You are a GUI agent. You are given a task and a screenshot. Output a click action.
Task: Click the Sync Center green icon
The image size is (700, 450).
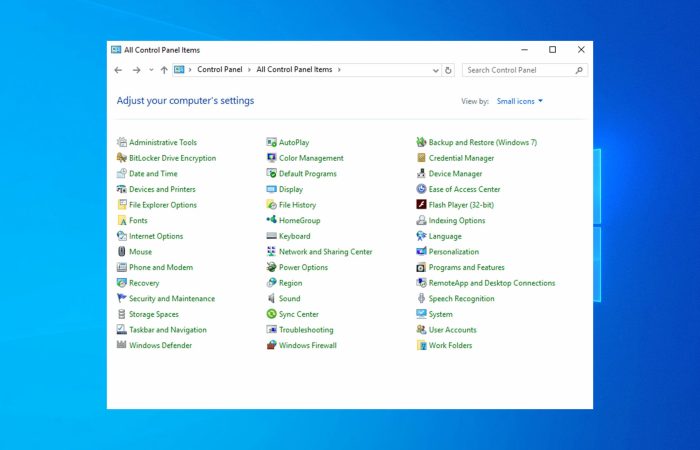point(271,314)
